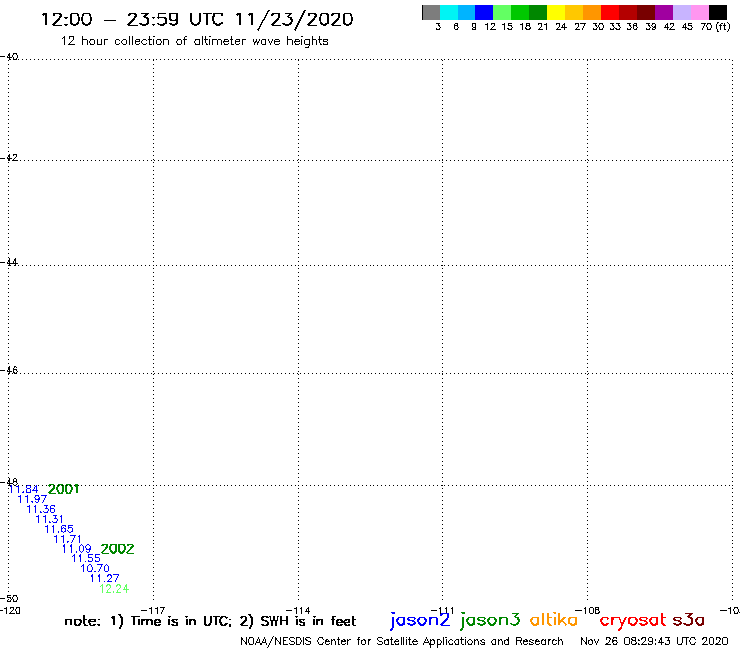
Task: Click the 11.31 wave height value
Action: click(x=50, y=519)
